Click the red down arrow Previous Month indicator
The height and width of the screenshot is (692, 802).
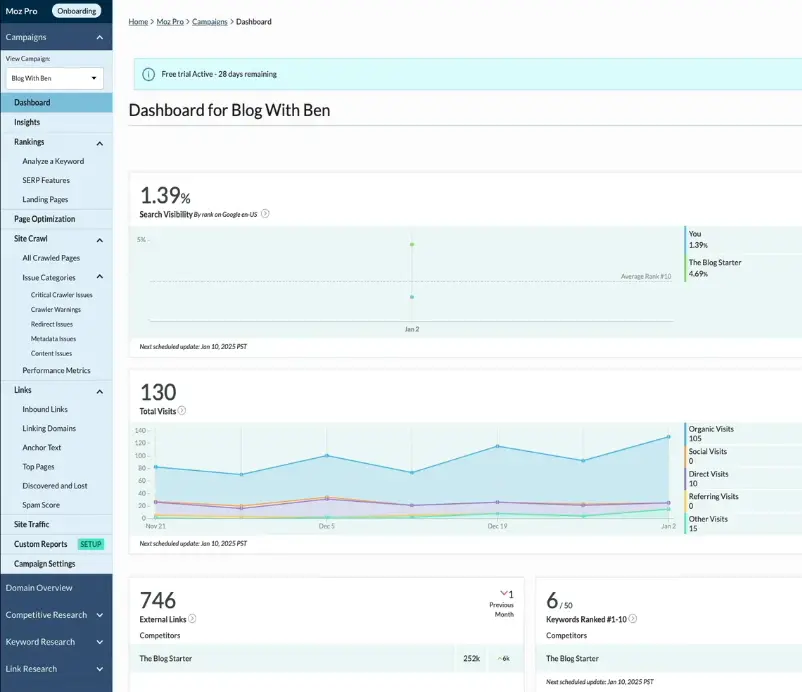click(504, 593)
